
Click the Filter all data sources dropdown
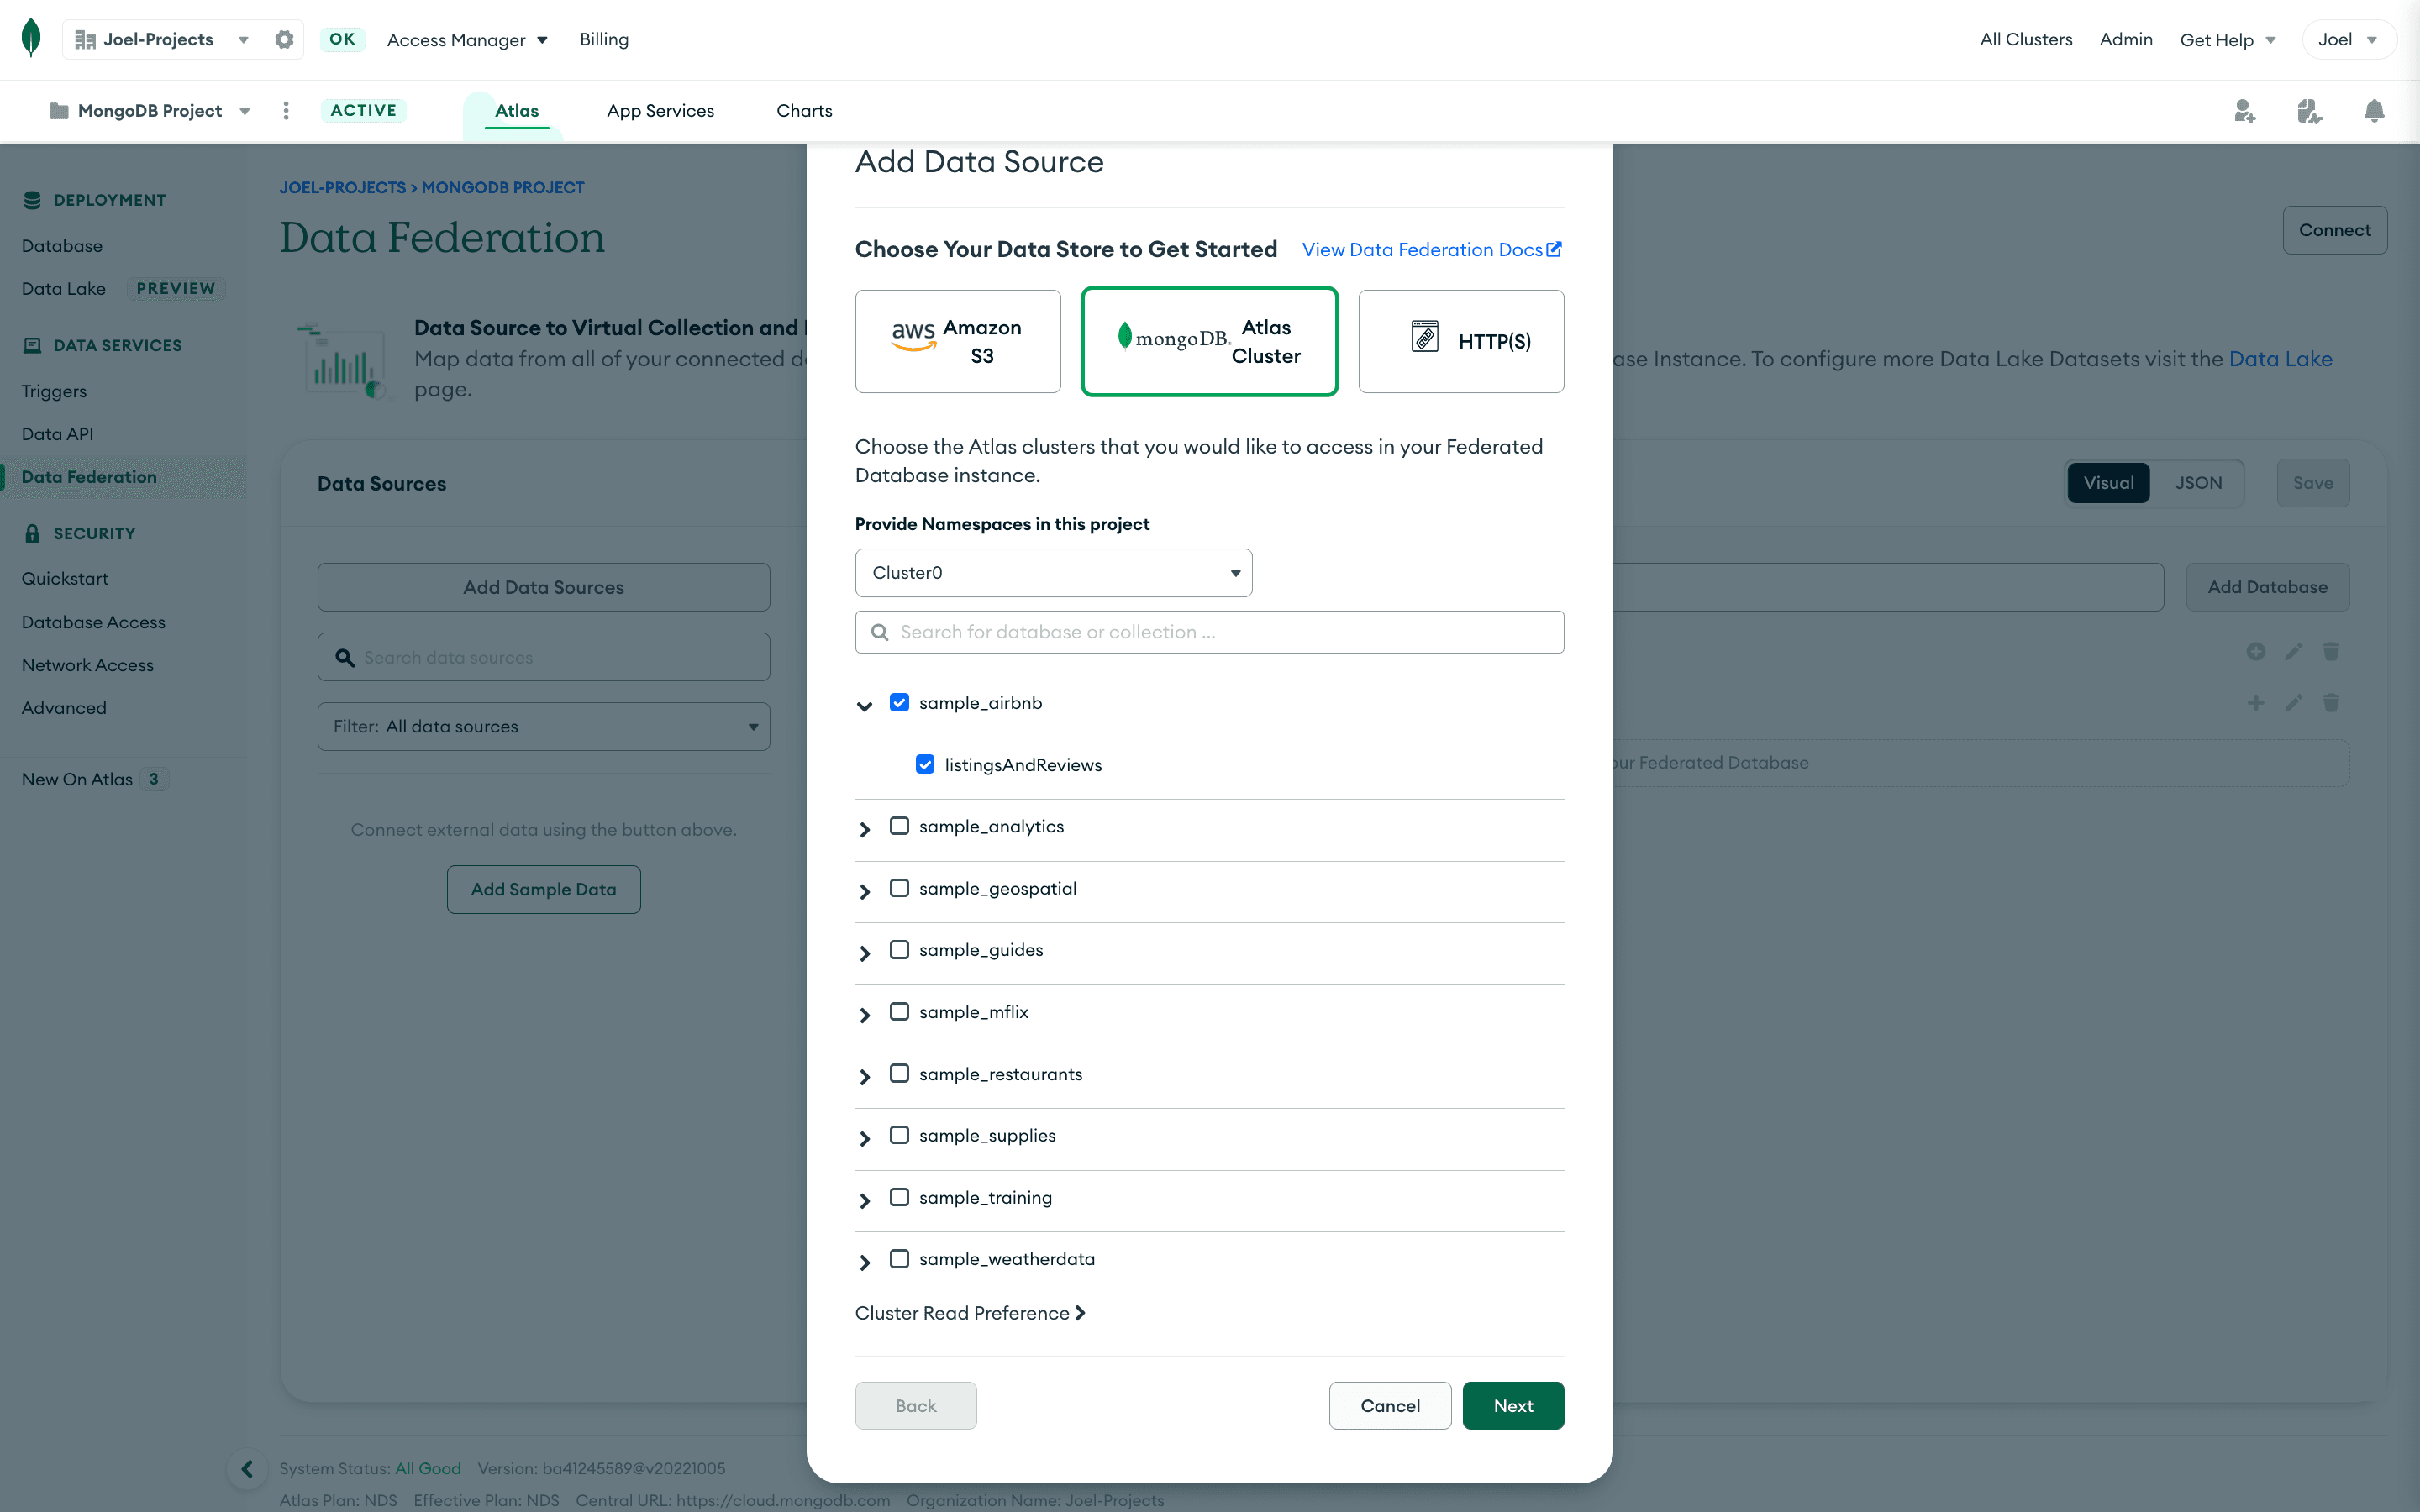click(x=544, y=727)
